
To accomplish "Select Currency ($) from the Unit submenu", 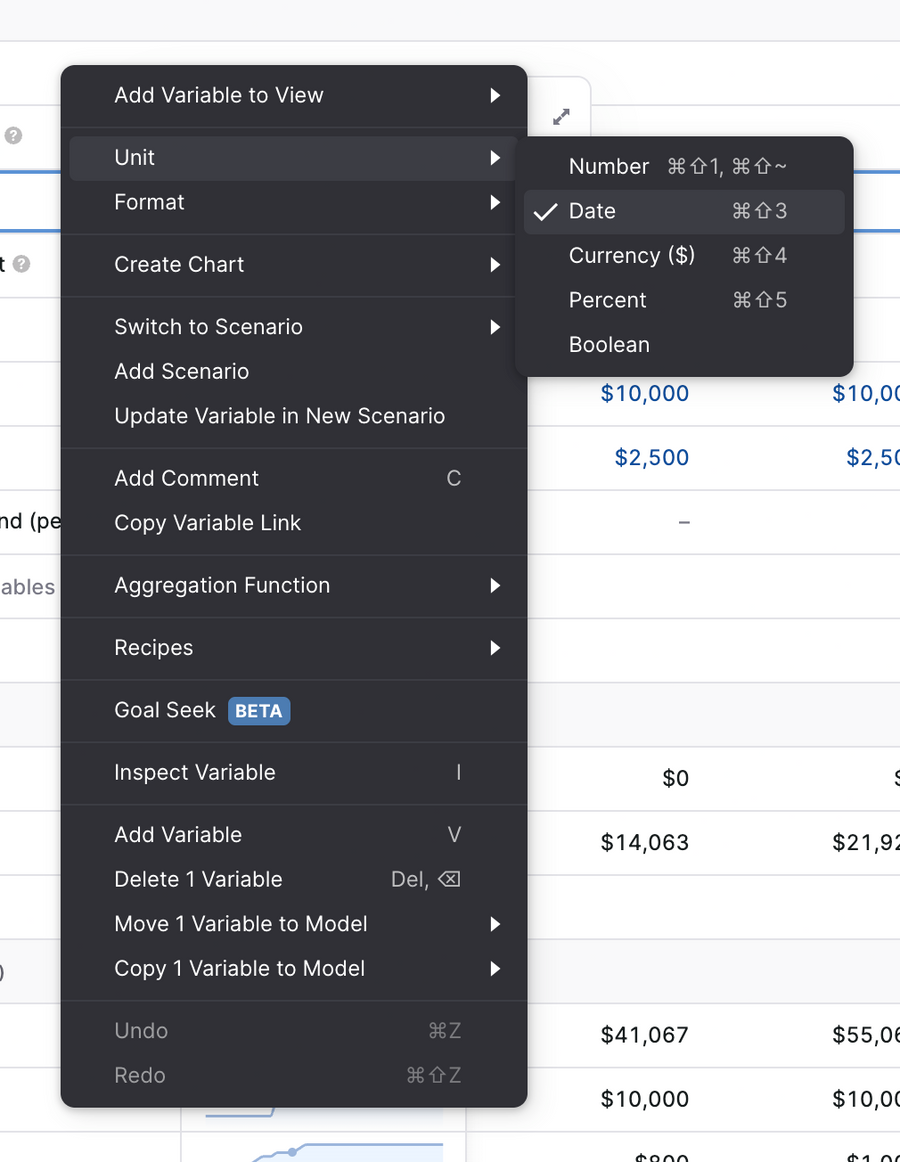I will click(x=632, y=256).
